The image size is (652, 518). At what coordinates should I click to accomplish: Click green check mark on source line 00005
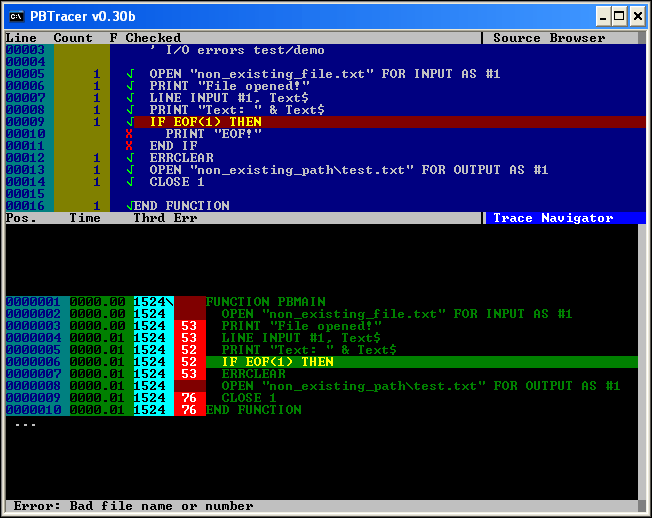tap(130, 74)
